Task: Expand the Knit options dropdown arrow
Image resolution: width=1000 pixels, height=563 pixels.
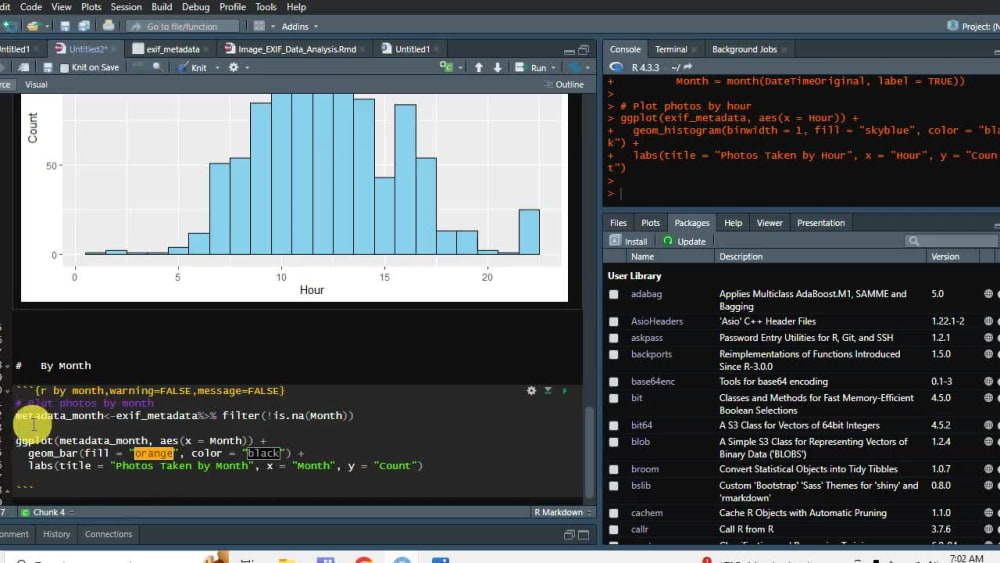Action: click(x=217, y=68)
